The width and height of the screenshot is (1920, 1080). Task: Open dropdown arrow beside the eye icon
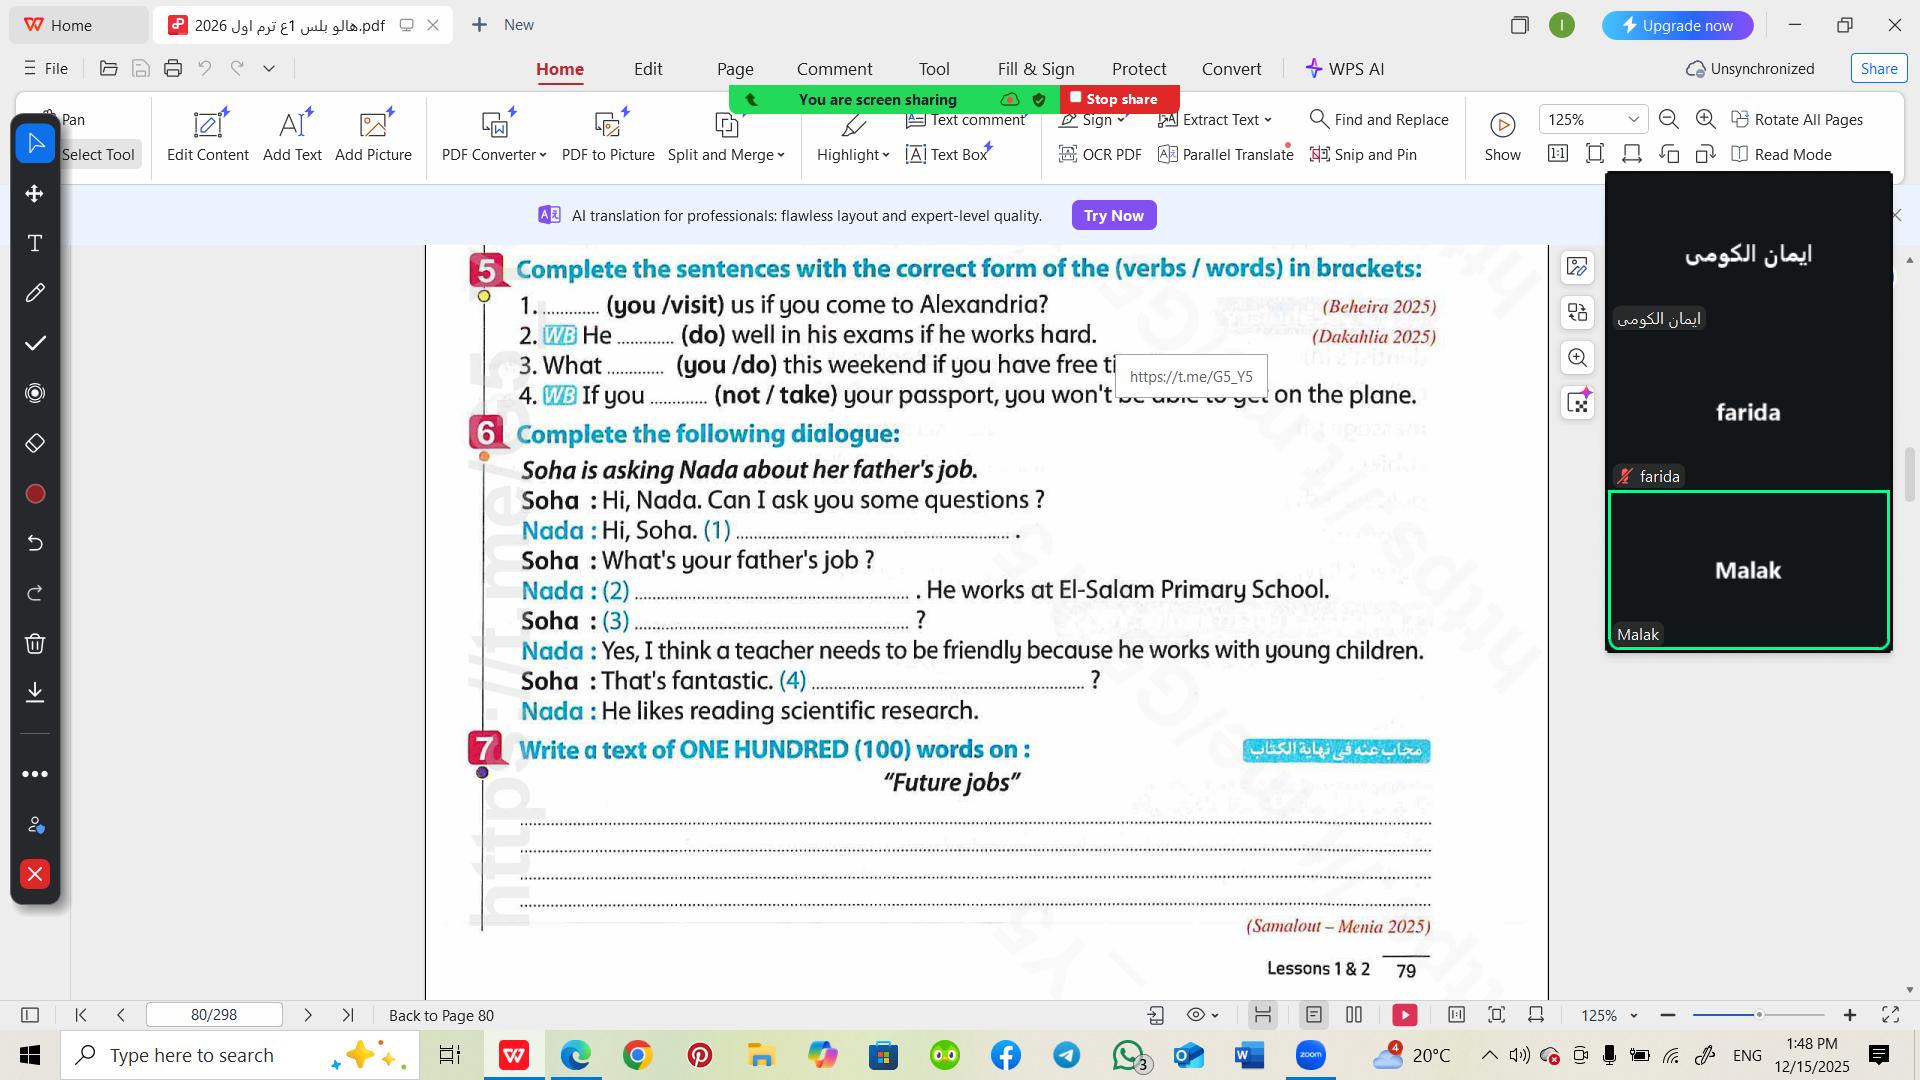1216,1015
